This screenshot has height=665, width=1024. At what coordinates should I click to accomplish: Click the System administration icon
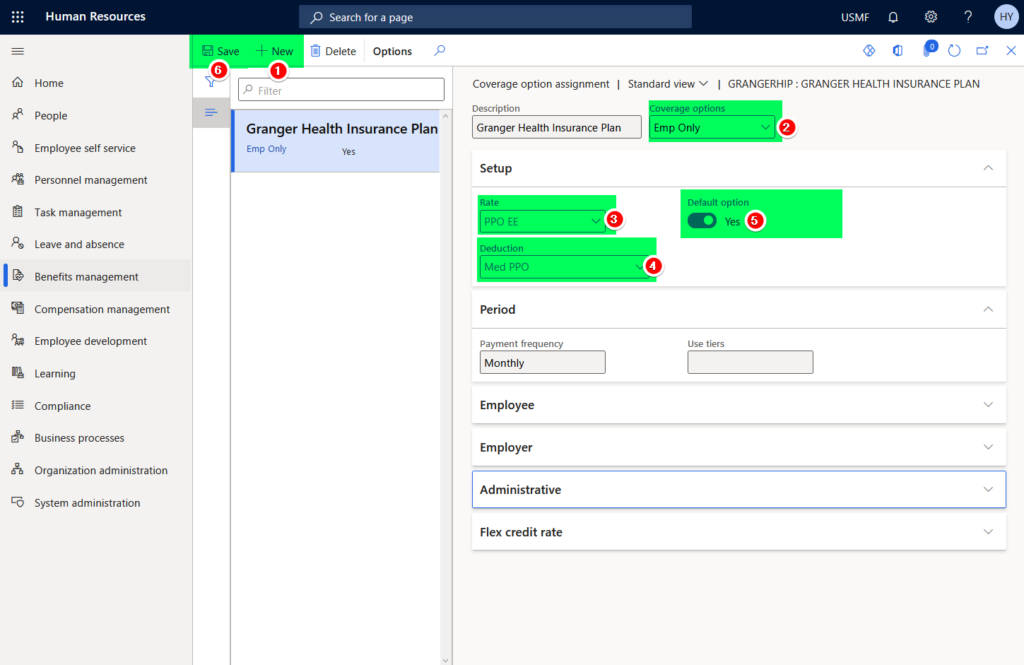click(18, 502)
